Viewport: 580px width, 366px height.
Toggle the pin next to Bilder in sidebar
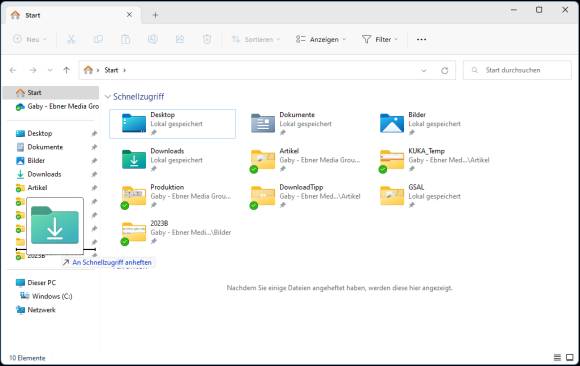click(x=94, y=161)
